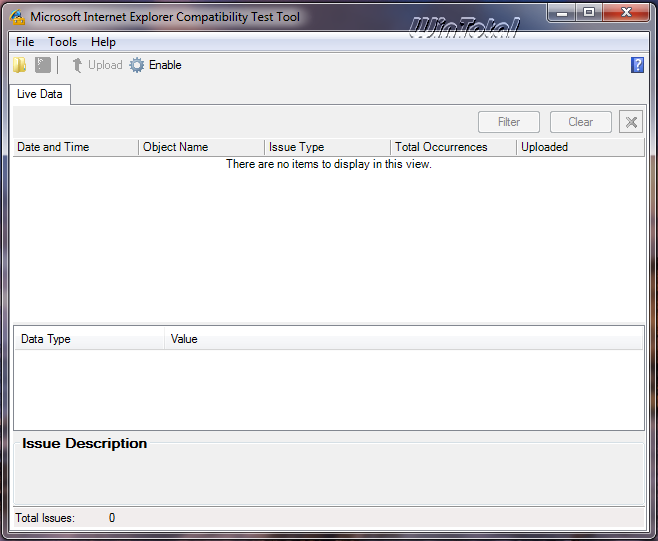Minimize the Compatibility Test Tool window
This screenshot has width=658, height=541.
pyautogui.click(x=561, y=13)
